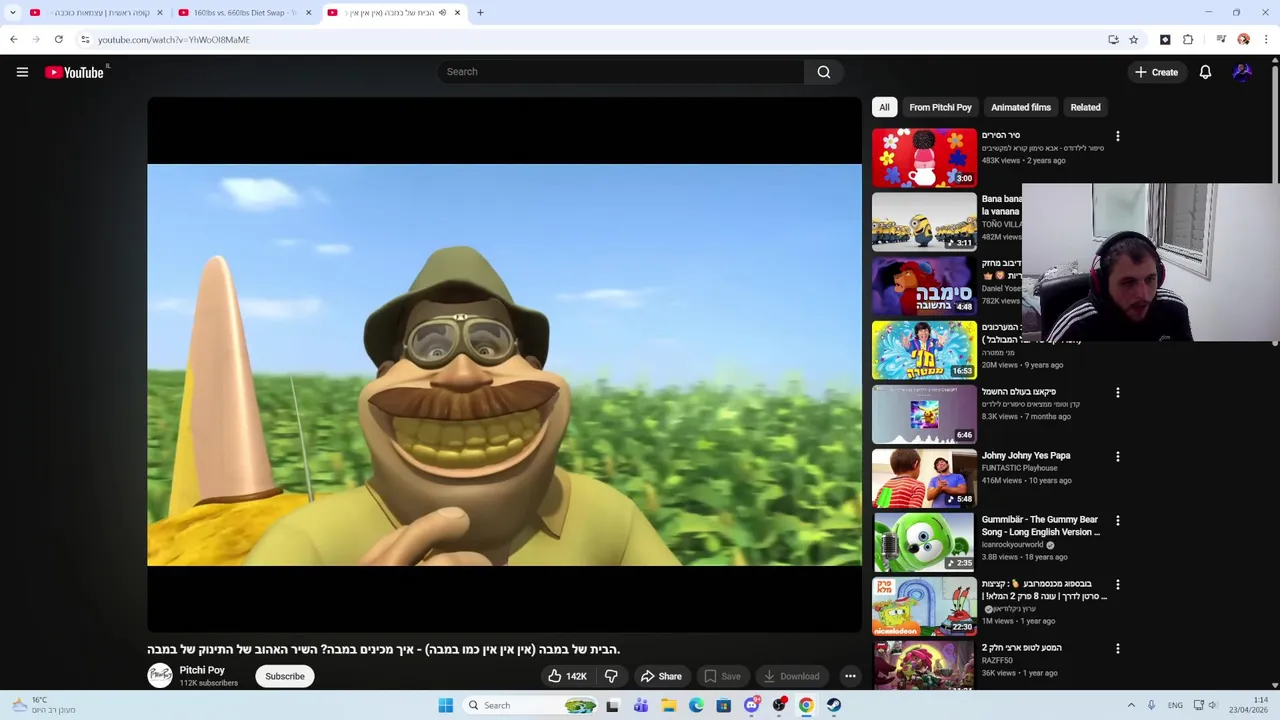The height and width of the screenshot is (720, 1280).
Task: Click the URL address bar
Action: pos(590,40)
